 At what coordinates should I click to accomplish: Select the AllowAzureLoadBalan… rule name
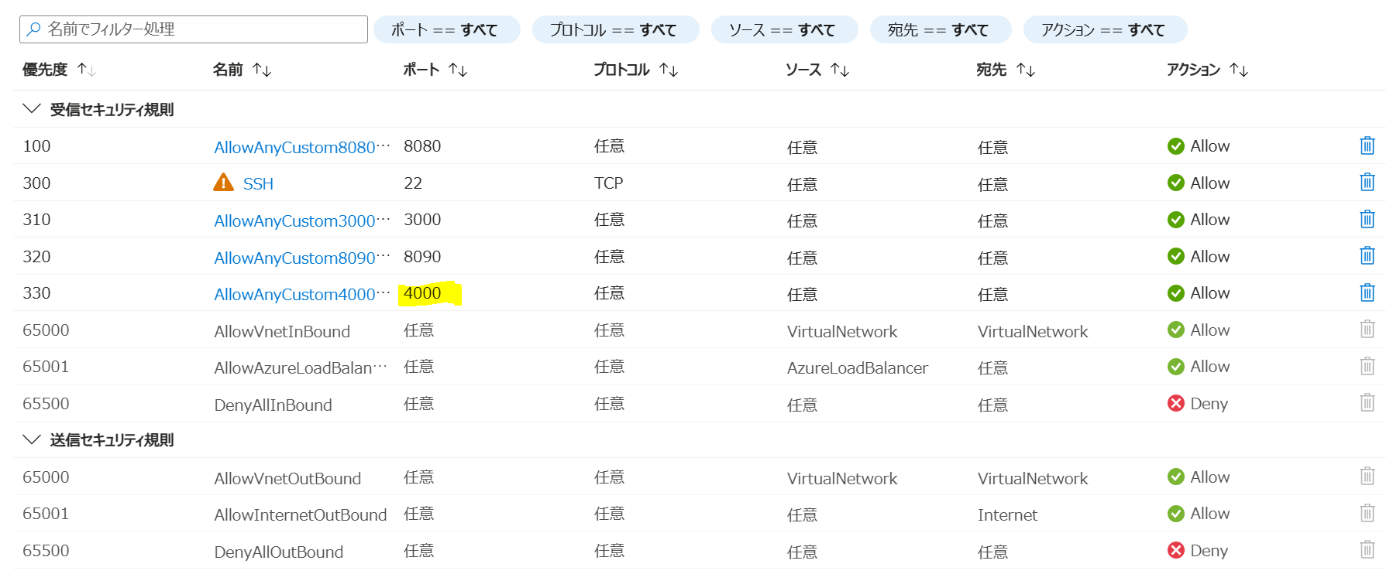(301, 368)
